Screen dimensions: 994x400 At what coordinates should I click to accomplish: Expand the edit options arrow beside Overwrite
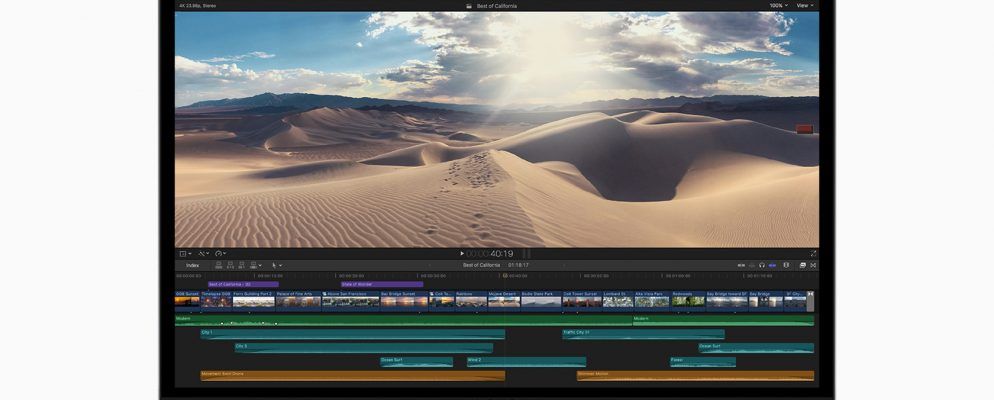coord(261,266)
